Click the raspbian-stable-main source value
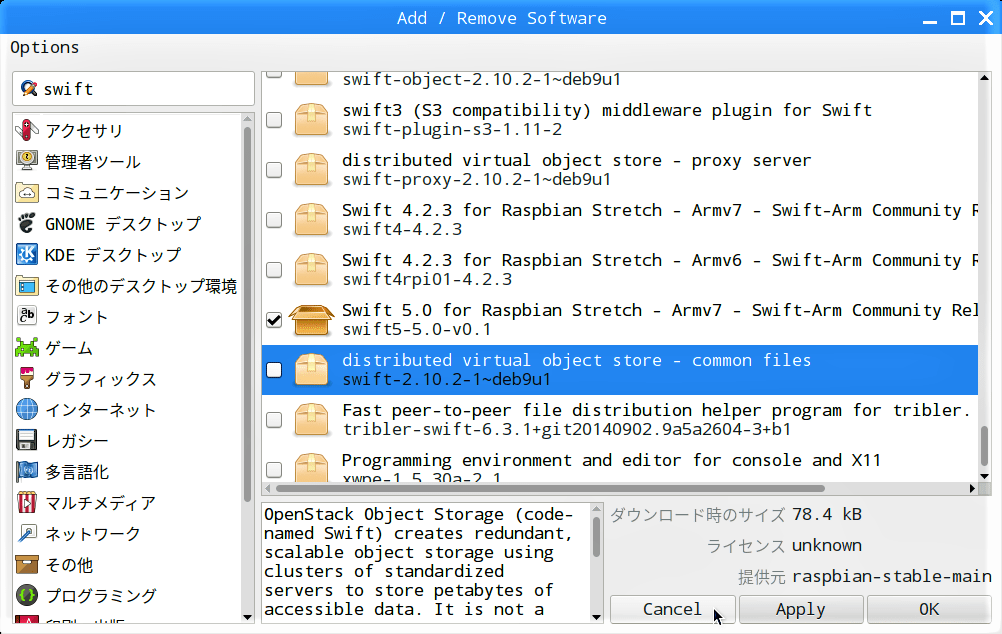This screenshot has width=1002, height=634. (x=891, y=576)
